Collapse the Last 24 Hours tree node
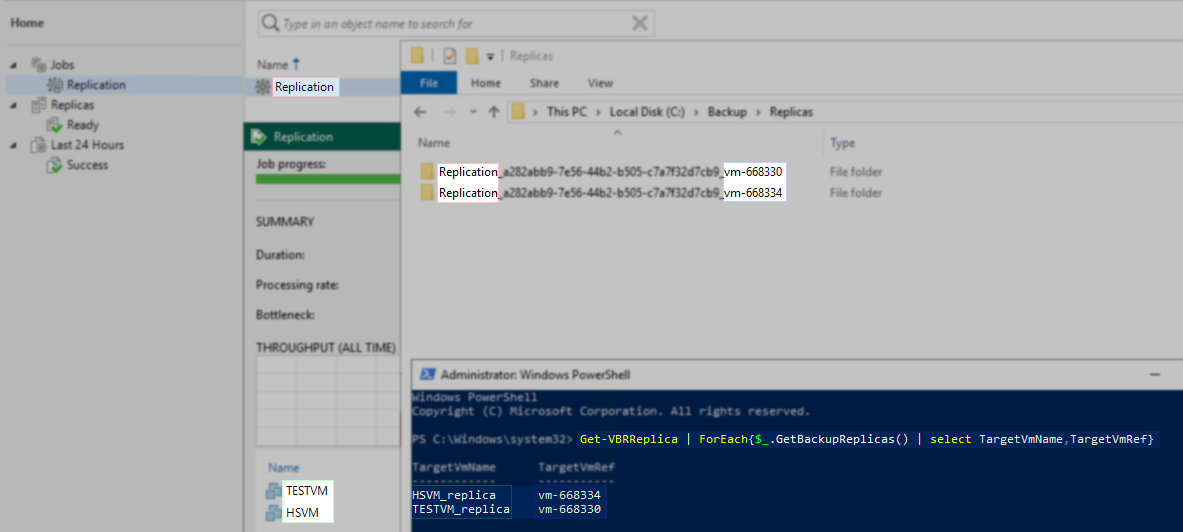The height and width of the screenshot is (532, 1183). [14, 145]
